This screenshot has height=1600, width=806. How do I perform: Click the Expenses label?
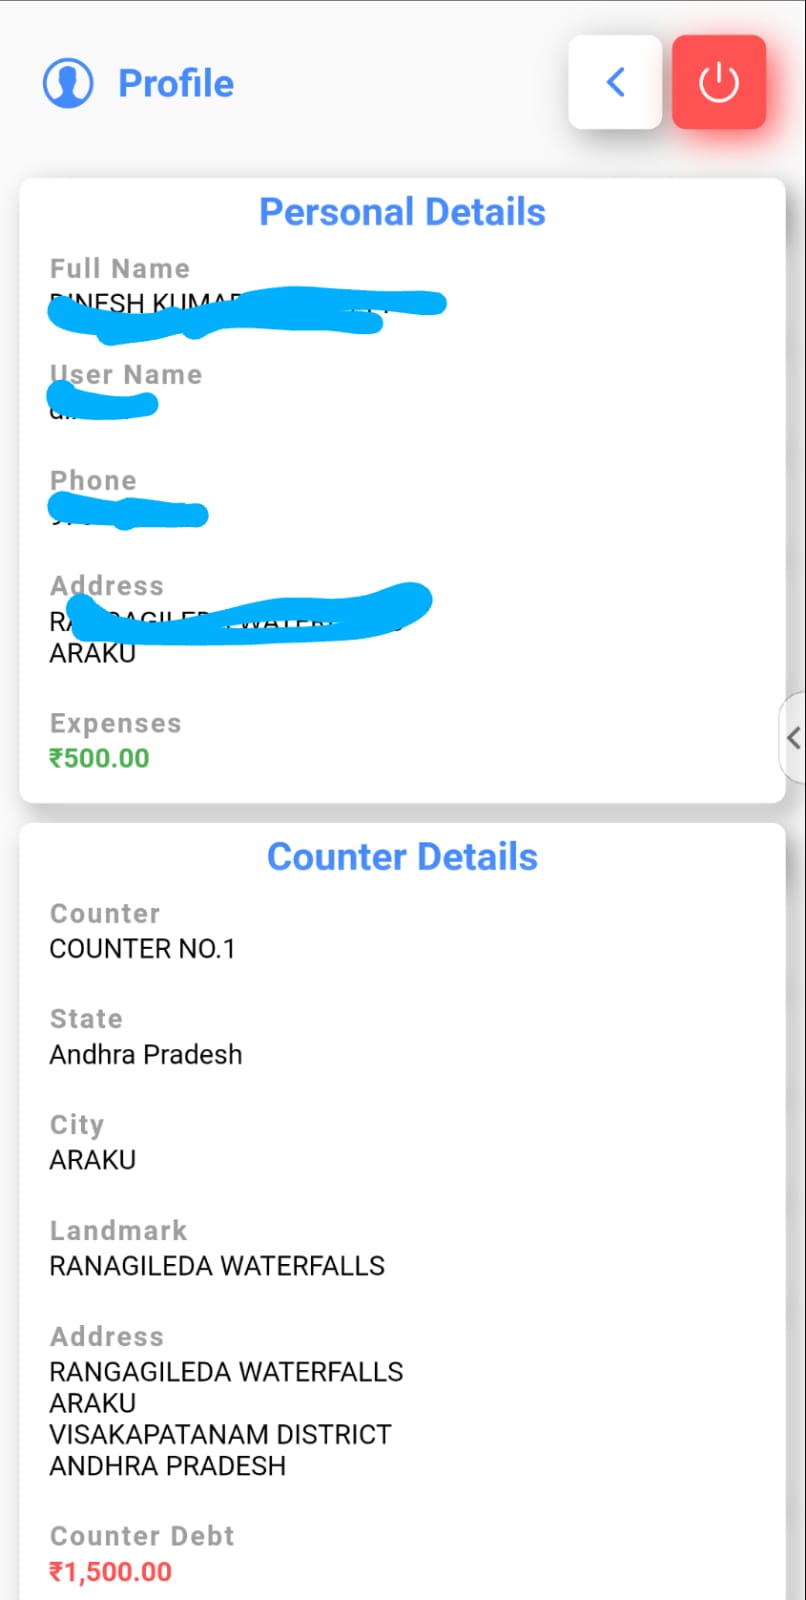tap(116, 723)
